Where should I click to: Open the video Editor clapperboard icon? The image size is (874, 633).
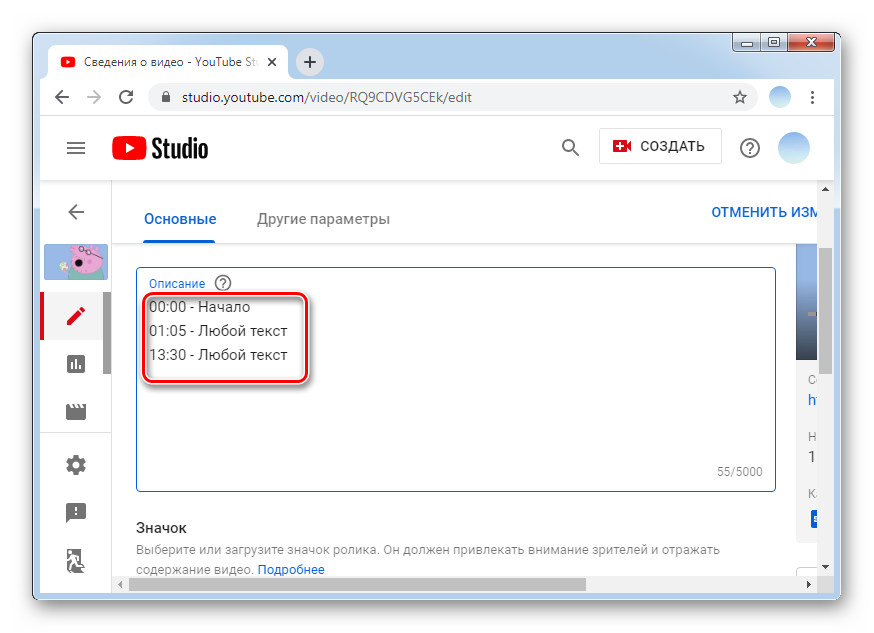click(x=76, y=412)
